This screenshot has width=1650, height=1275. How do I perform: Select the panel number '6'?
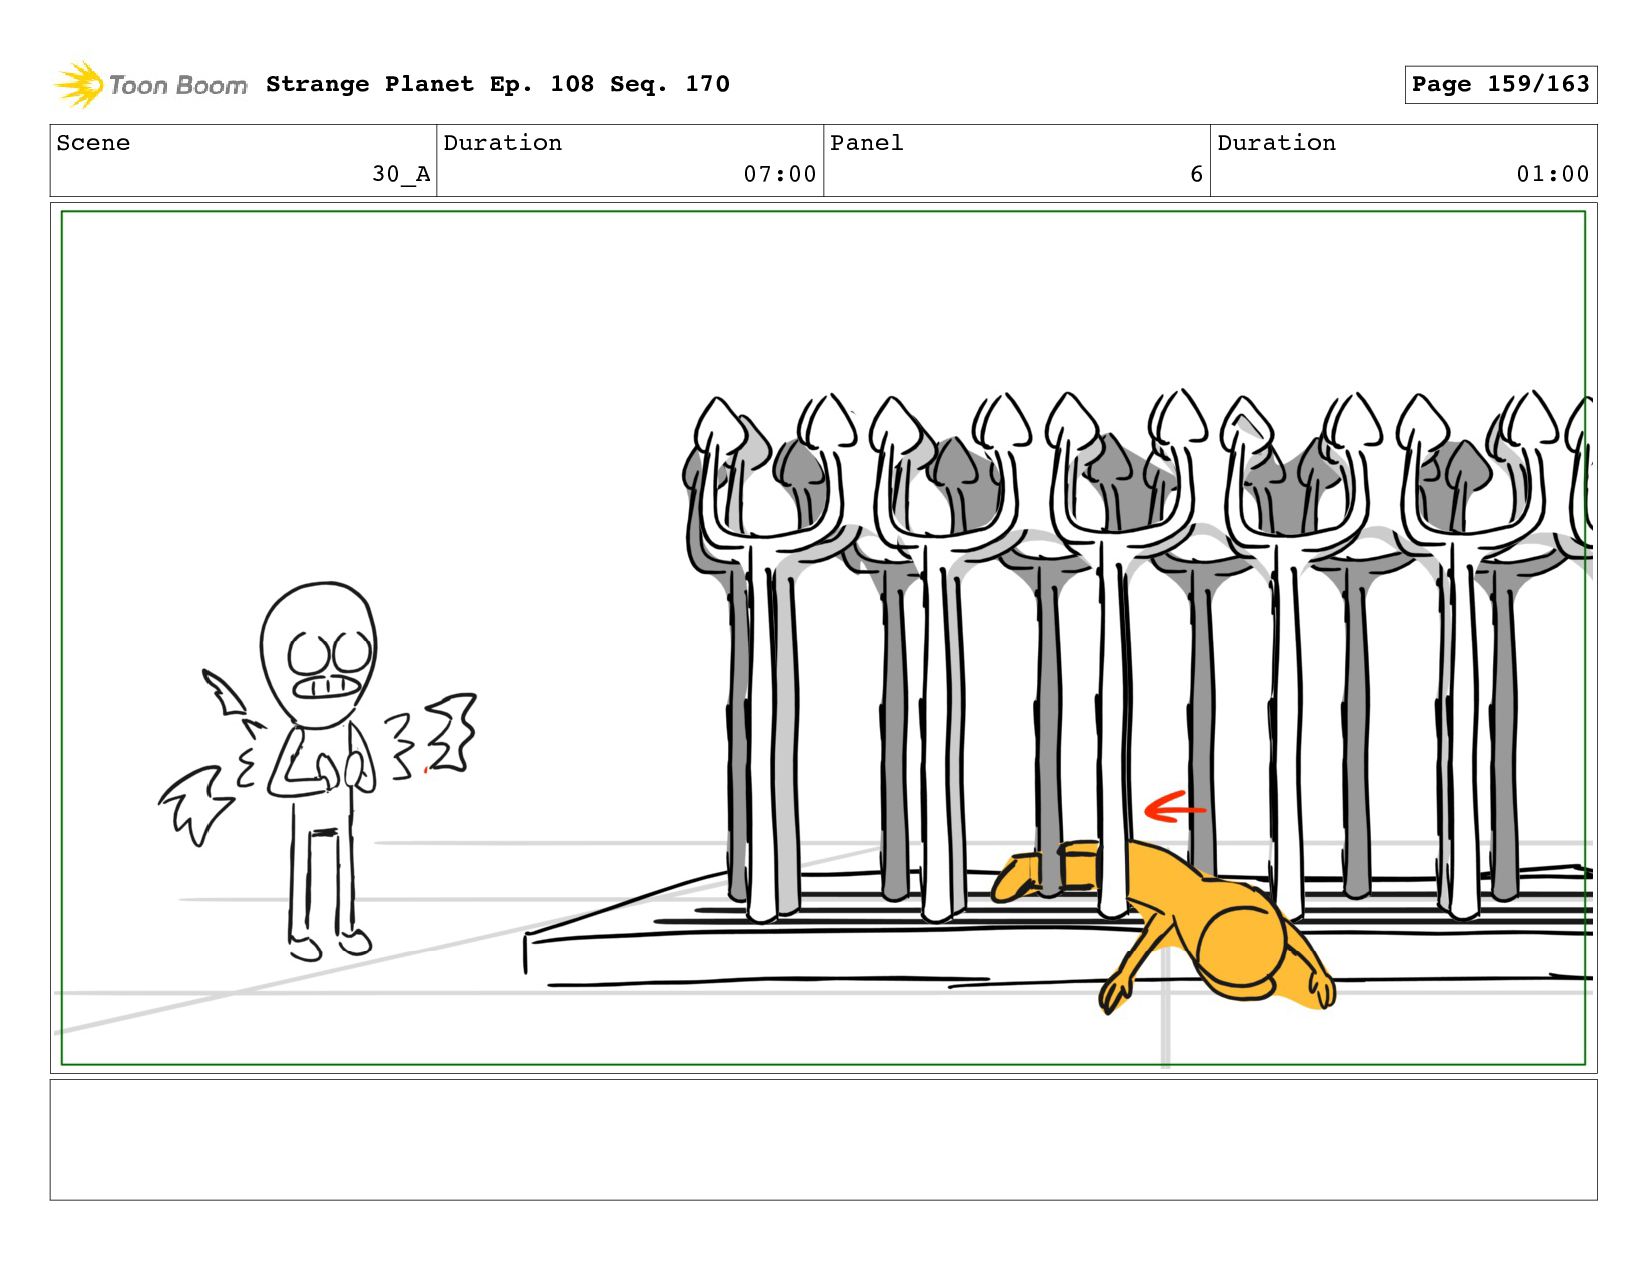1196,174
